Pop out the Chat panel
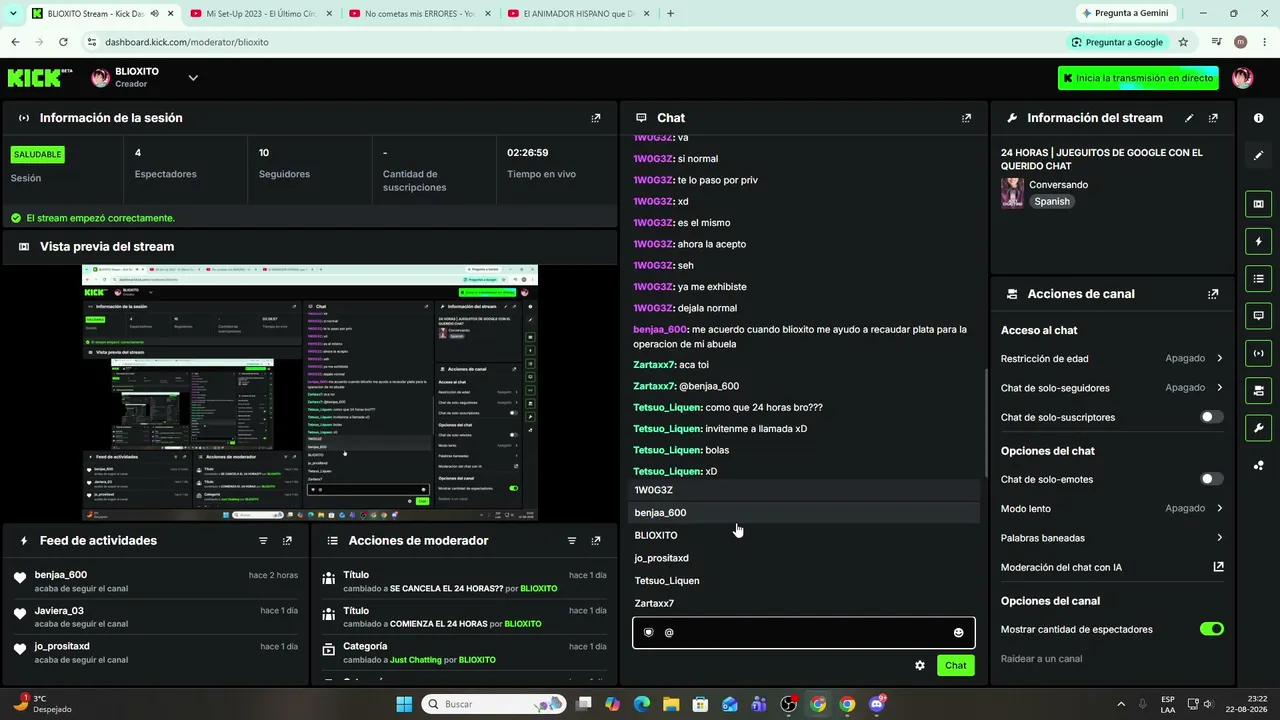This screenshot has height=720, width=1280. tap(966, 118)
